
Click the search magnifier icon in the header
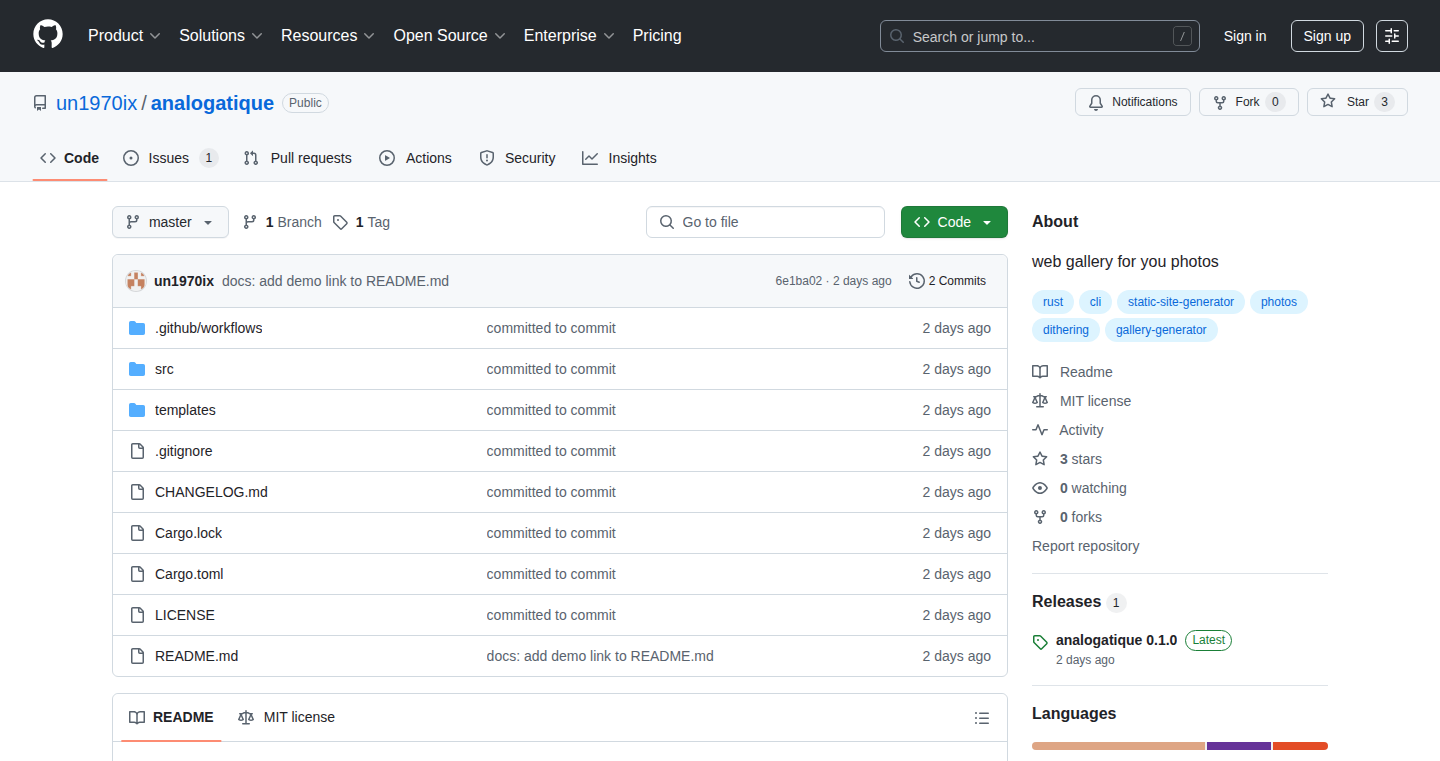pyautogui.click(x=897, y=36)
